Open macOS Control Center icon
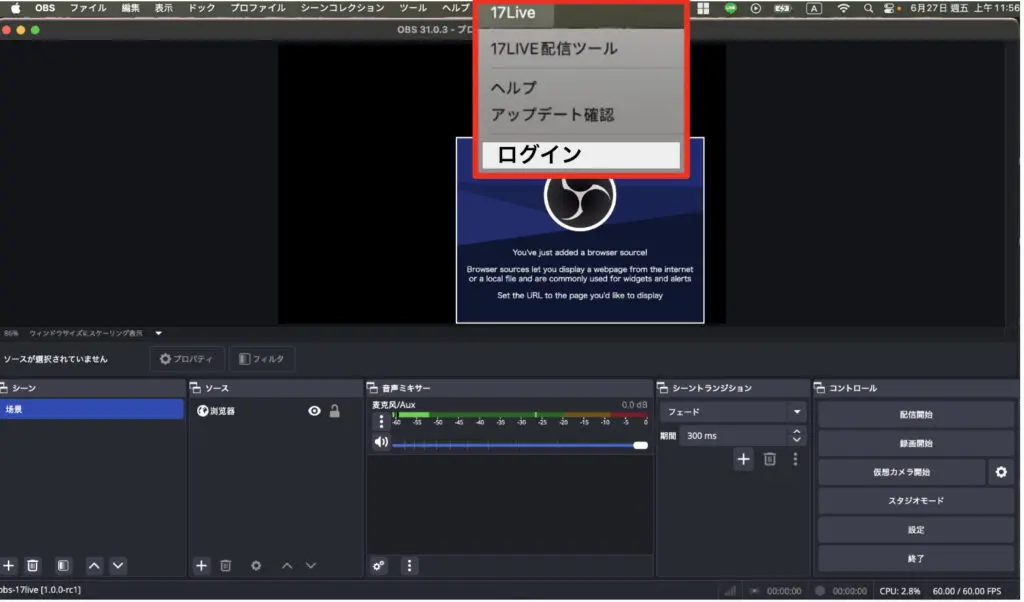The width and height of the screenshot is (1024, 602). click(x=891, y=8)
